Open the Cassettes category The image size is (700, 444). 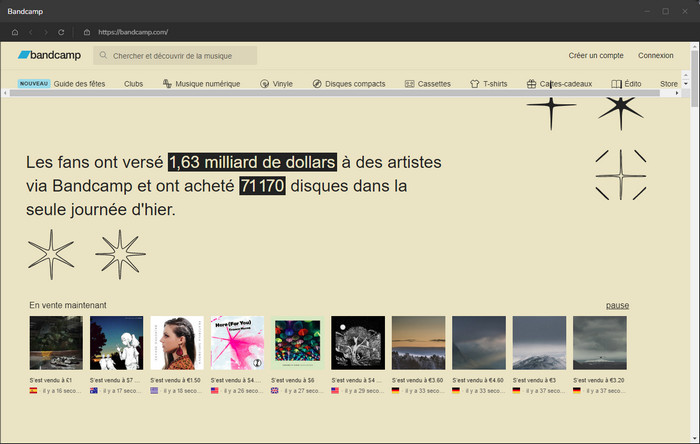coord(434,84)
